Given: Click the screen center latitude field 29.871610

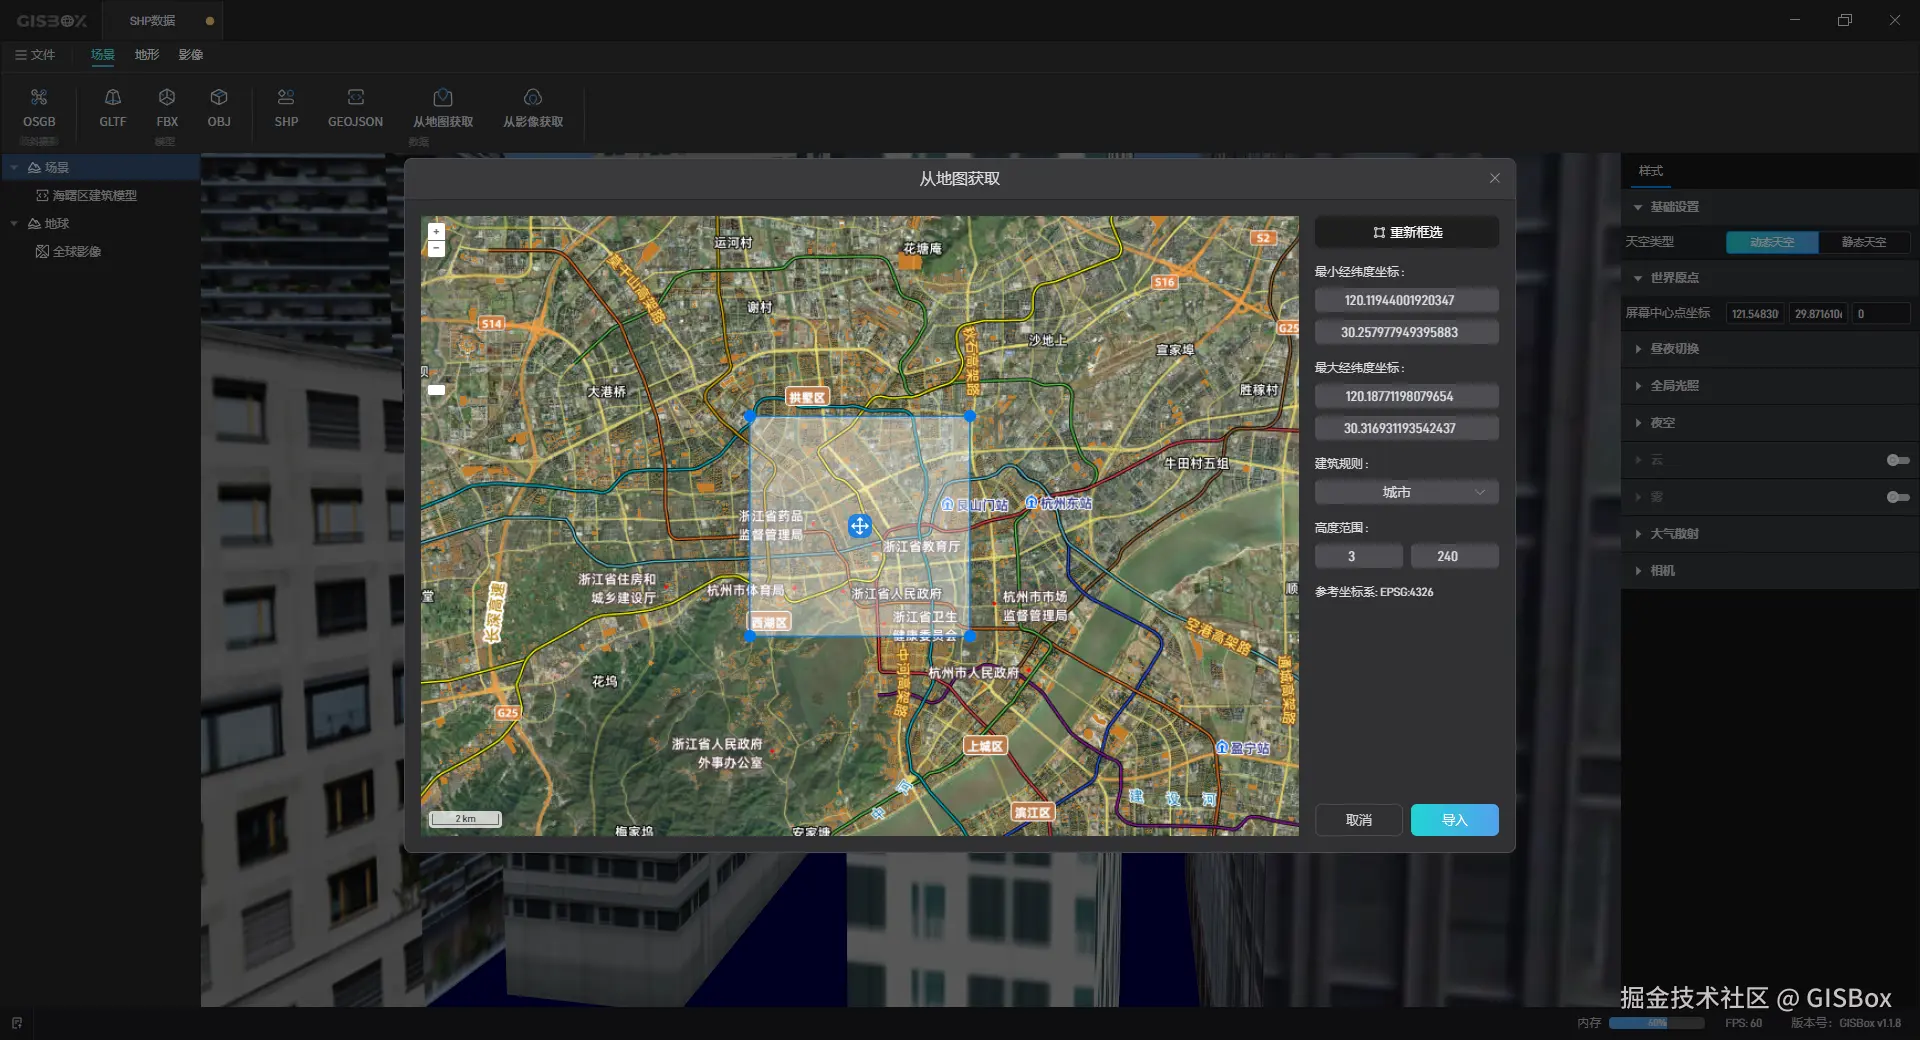Looking at the screenshot, I should [1818, 314].
